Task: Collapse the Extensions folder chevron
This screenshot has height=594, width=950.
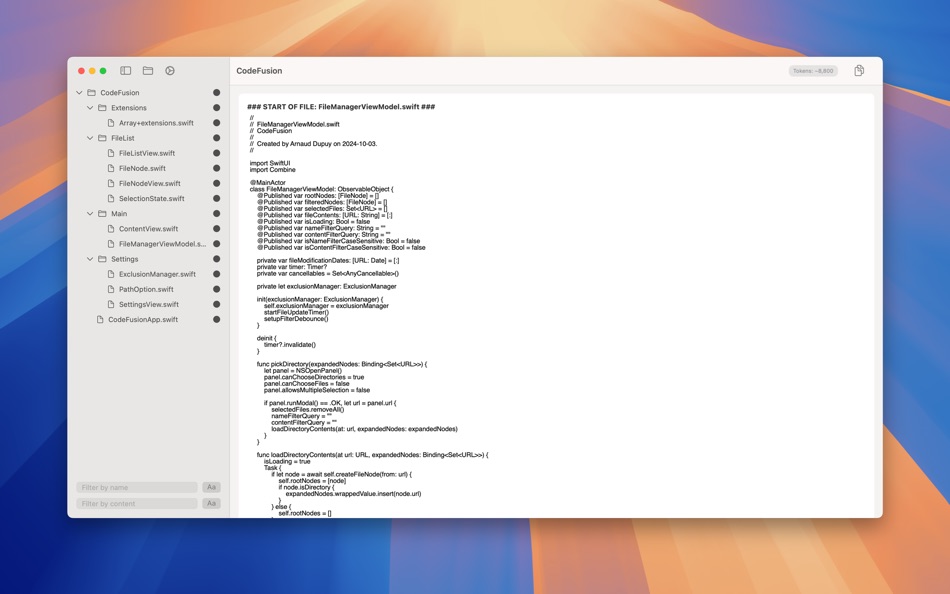Action: pos(90,108)
